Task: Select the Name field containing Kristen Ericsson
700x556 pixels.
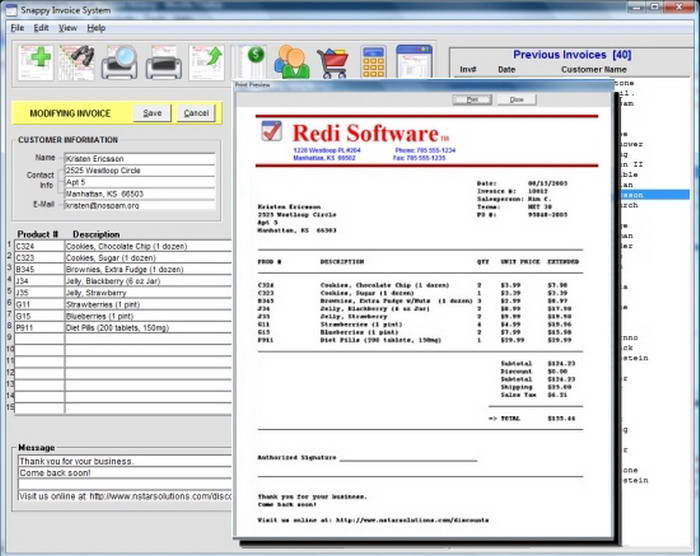Action: (139, 158)
